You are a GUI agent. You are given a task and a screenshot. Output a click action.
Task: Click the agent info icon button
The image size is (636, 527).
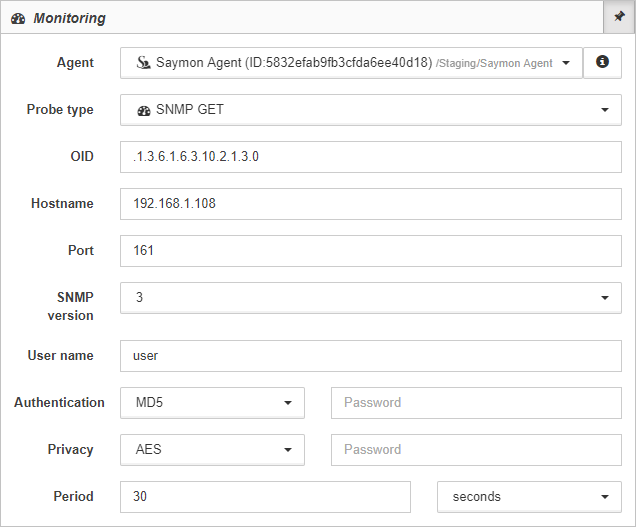(x=602, y=62)
